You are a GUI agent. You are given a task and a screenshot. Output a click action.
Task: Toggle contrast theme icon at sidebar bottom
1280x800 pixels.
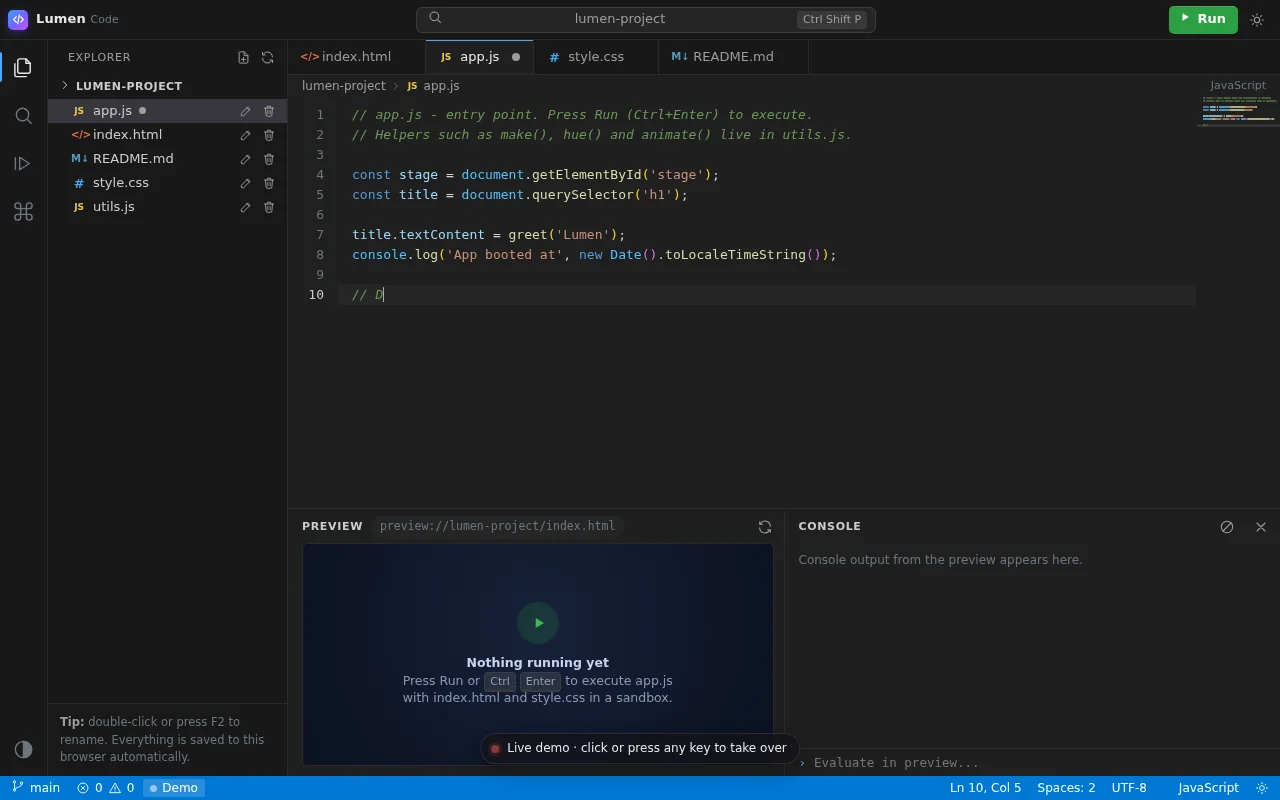tap(23, 749)
